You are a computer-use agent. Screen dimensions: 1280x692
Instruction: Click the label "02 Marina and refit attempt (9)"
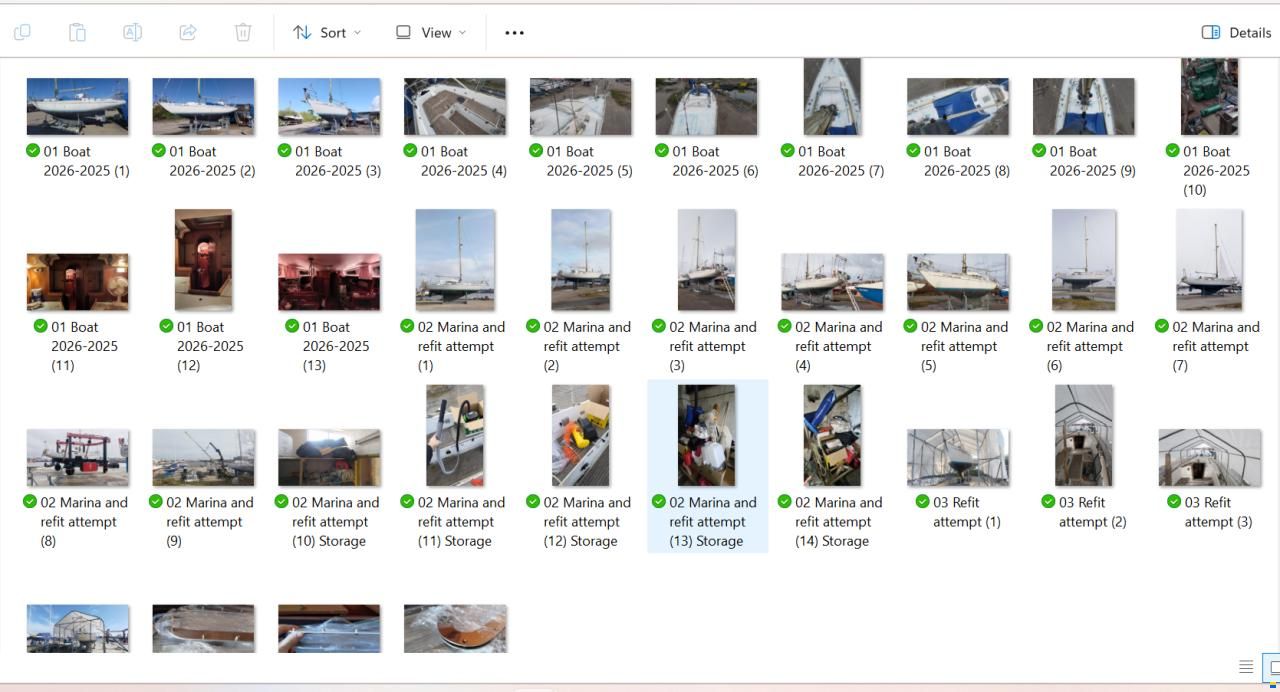click(210, 522)
